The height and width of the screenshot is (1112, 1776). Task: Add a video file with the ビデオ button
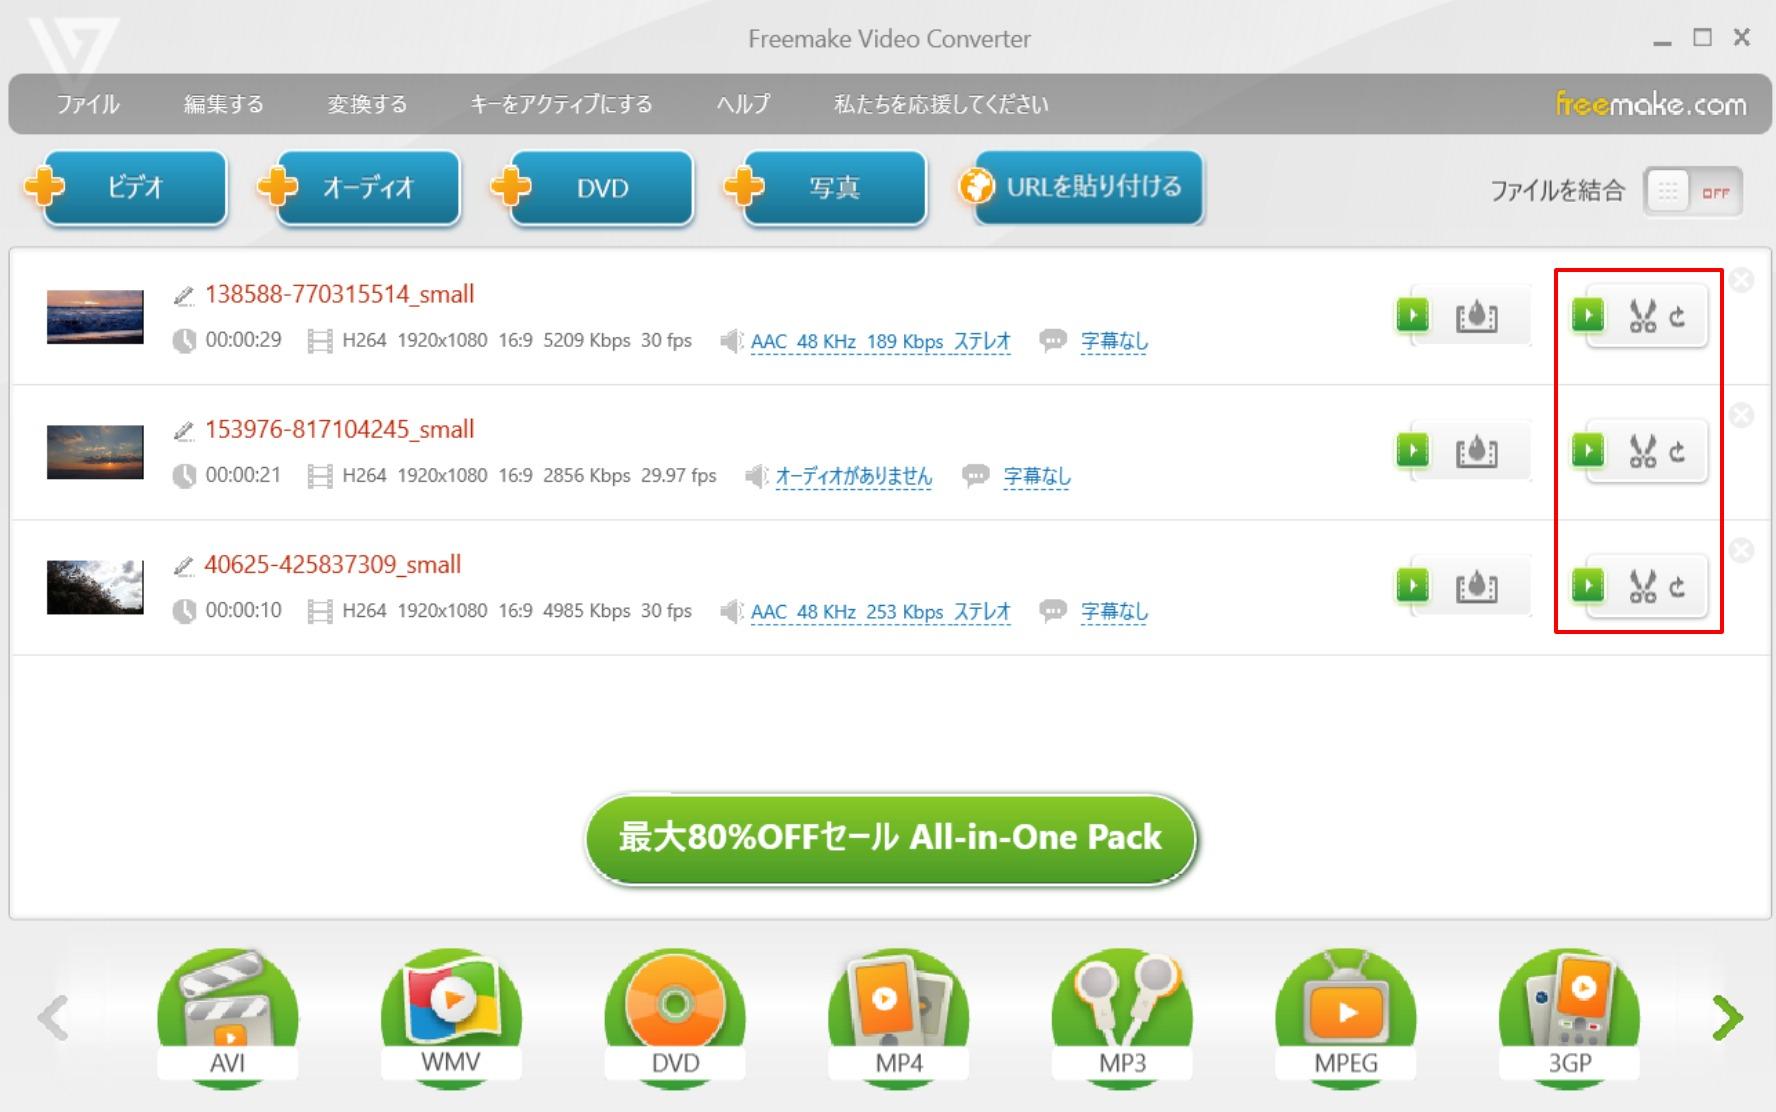tap(127, 187)
